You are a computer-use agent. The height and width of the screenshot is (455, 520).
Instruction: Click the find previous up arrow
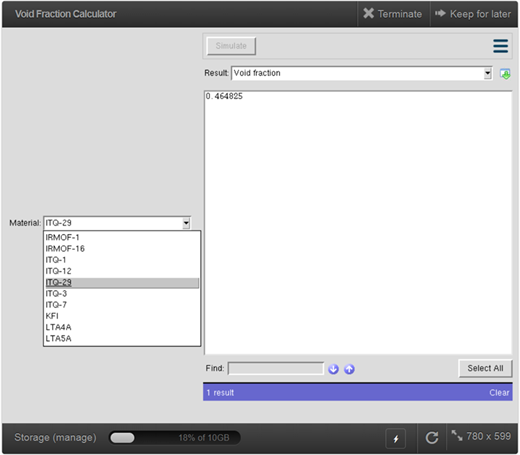(349, 369)
